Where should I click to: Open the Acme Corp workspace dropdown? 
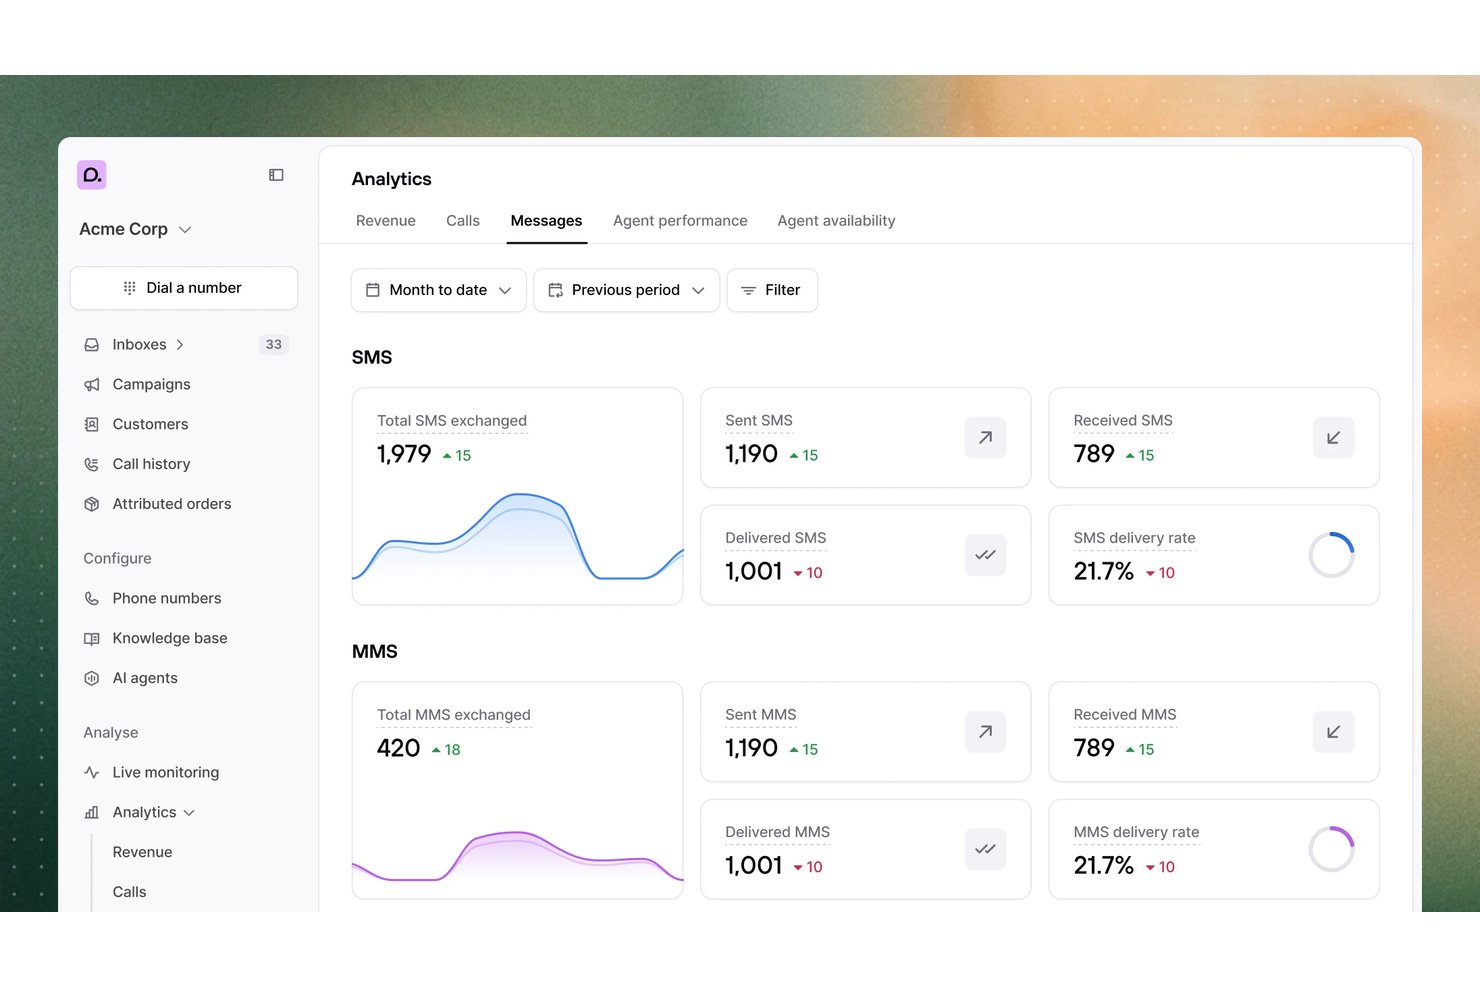(135, 229)
